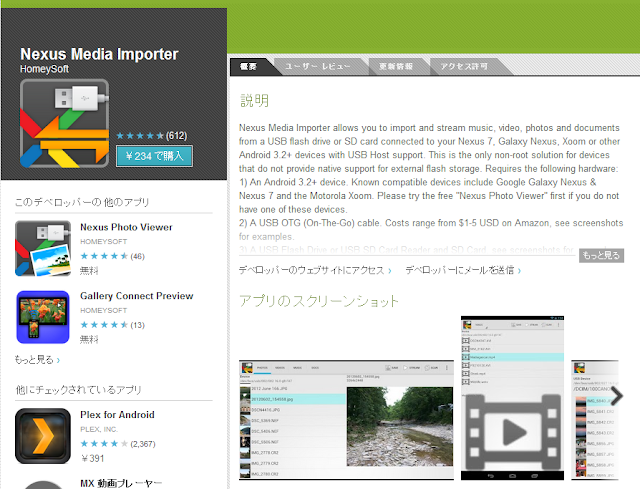Open the アクセス許可 permissions tab
The image size is (640, 489).
[x=464, y=66]
